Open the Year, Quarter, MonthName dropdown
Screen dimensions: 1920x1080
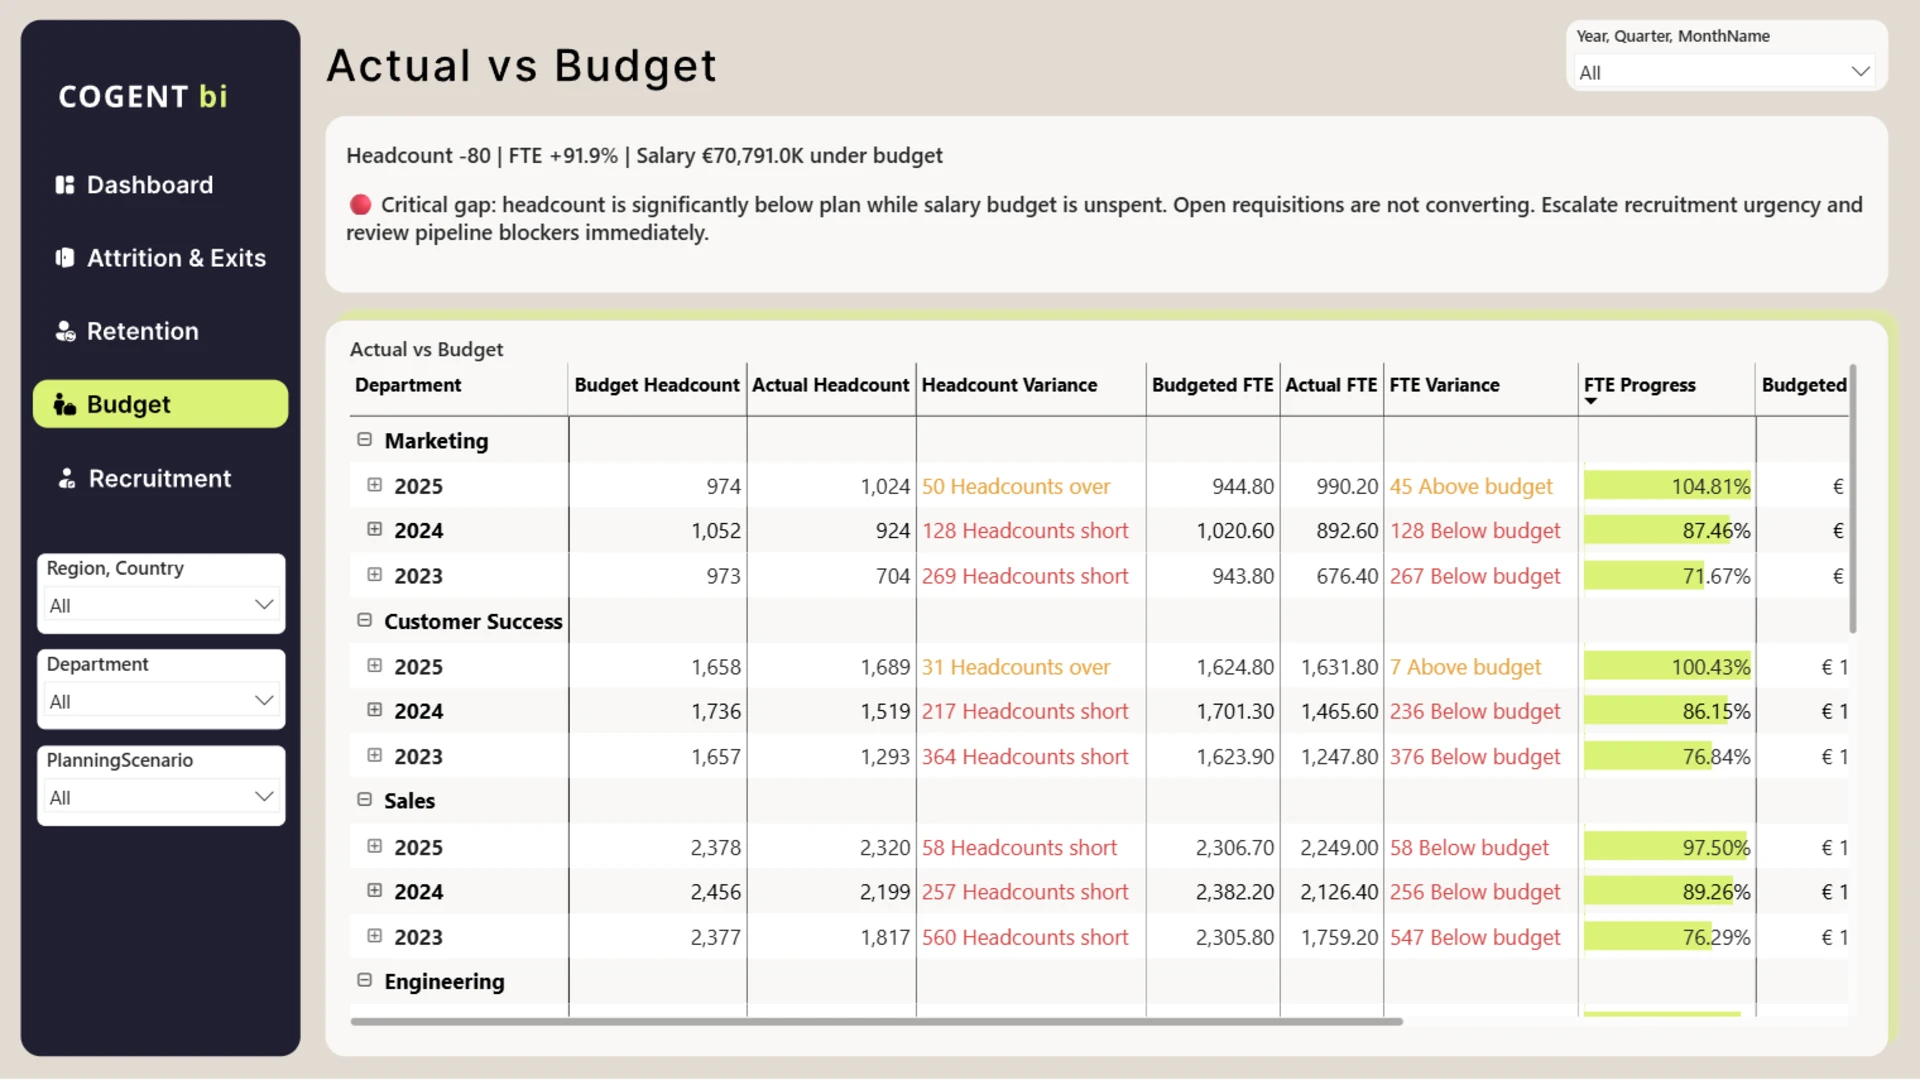tap(1725, 72)
